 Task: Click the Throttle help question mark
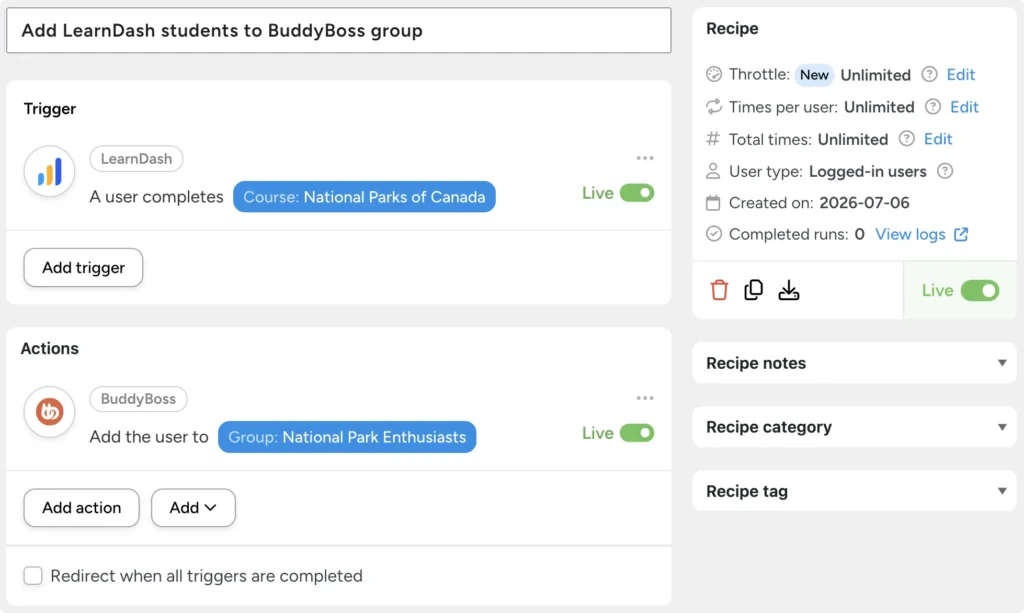click(929, 74)
